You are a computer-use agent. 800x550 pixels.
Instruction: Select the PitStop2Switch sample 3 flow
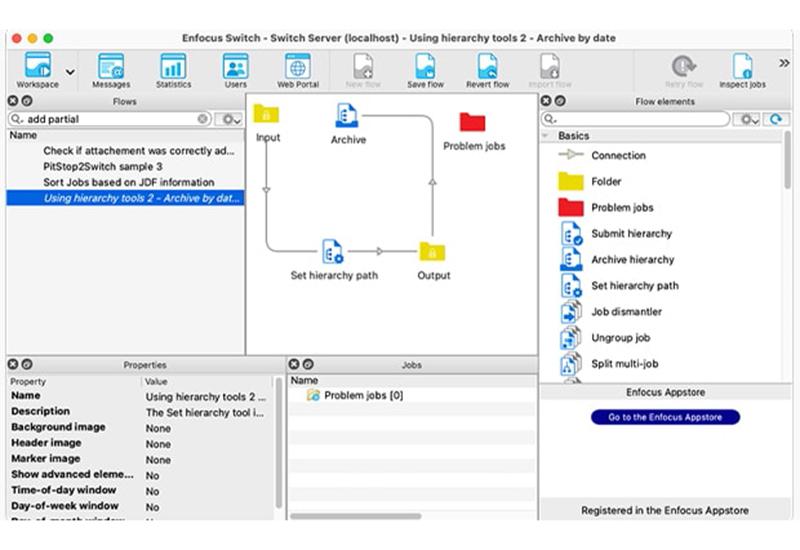click(x=102, y=166)
